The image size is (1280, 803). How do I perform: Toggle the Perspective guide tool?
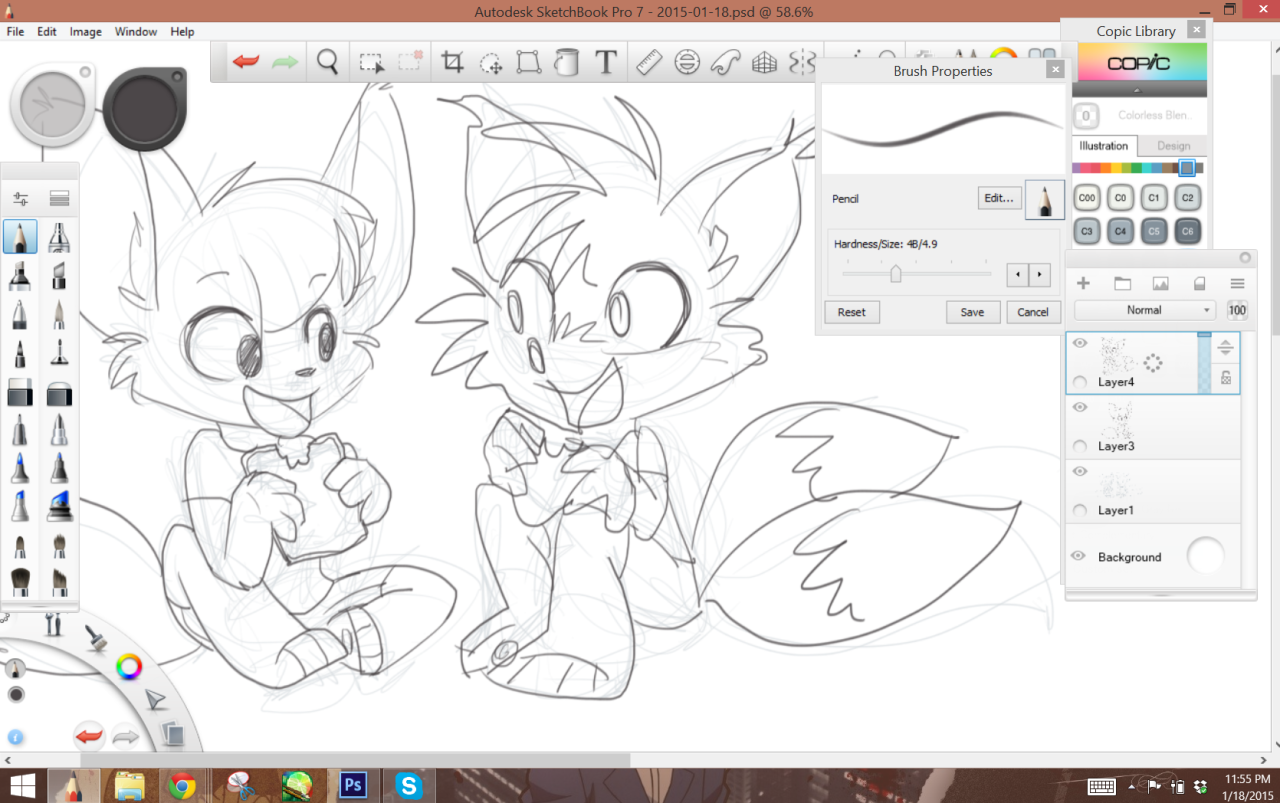point(764,62)
